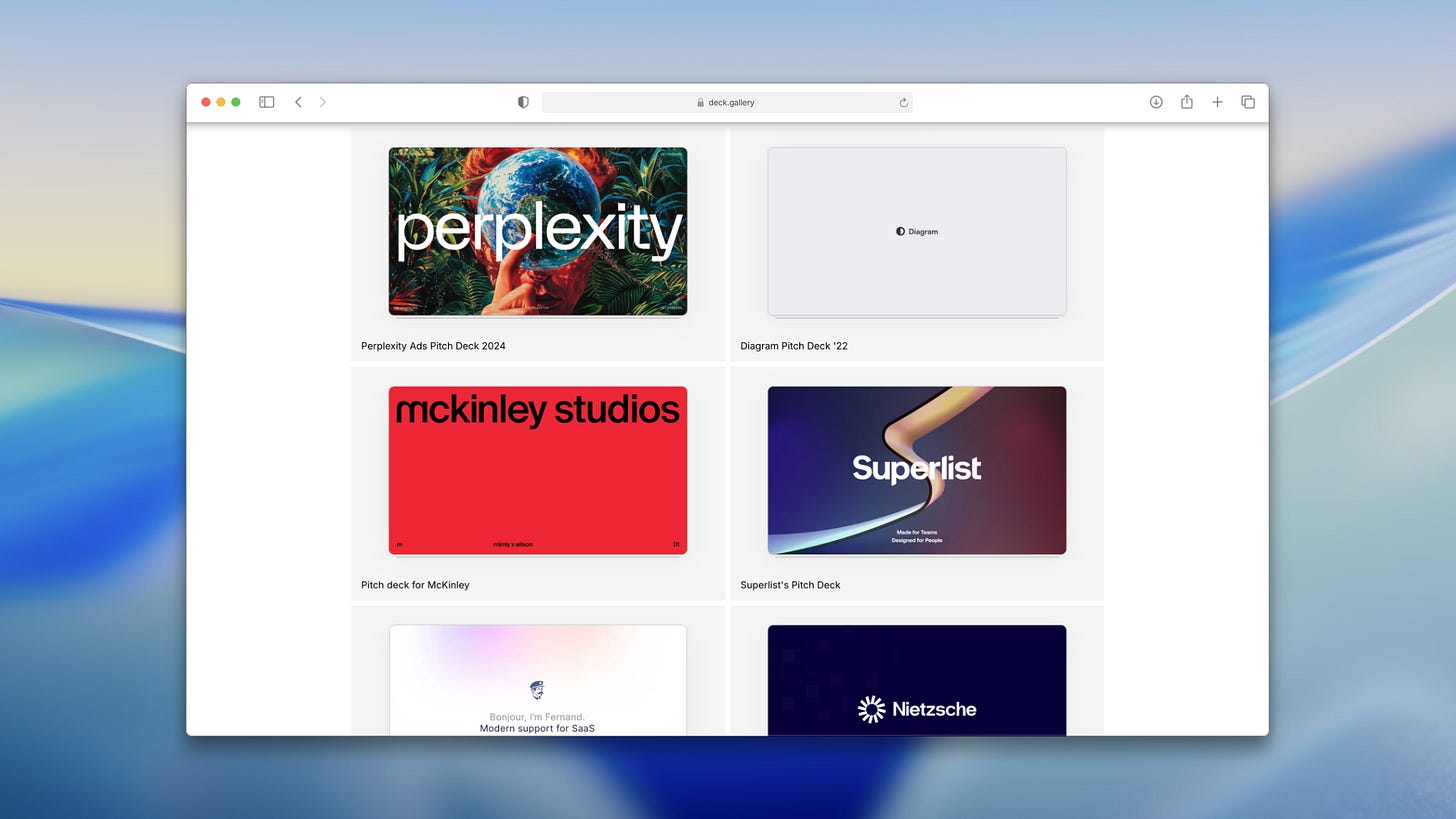Open the Fernand 'Modern support for SaaS' thumbnail
The image size is (1456, 819).
(538, 680)
